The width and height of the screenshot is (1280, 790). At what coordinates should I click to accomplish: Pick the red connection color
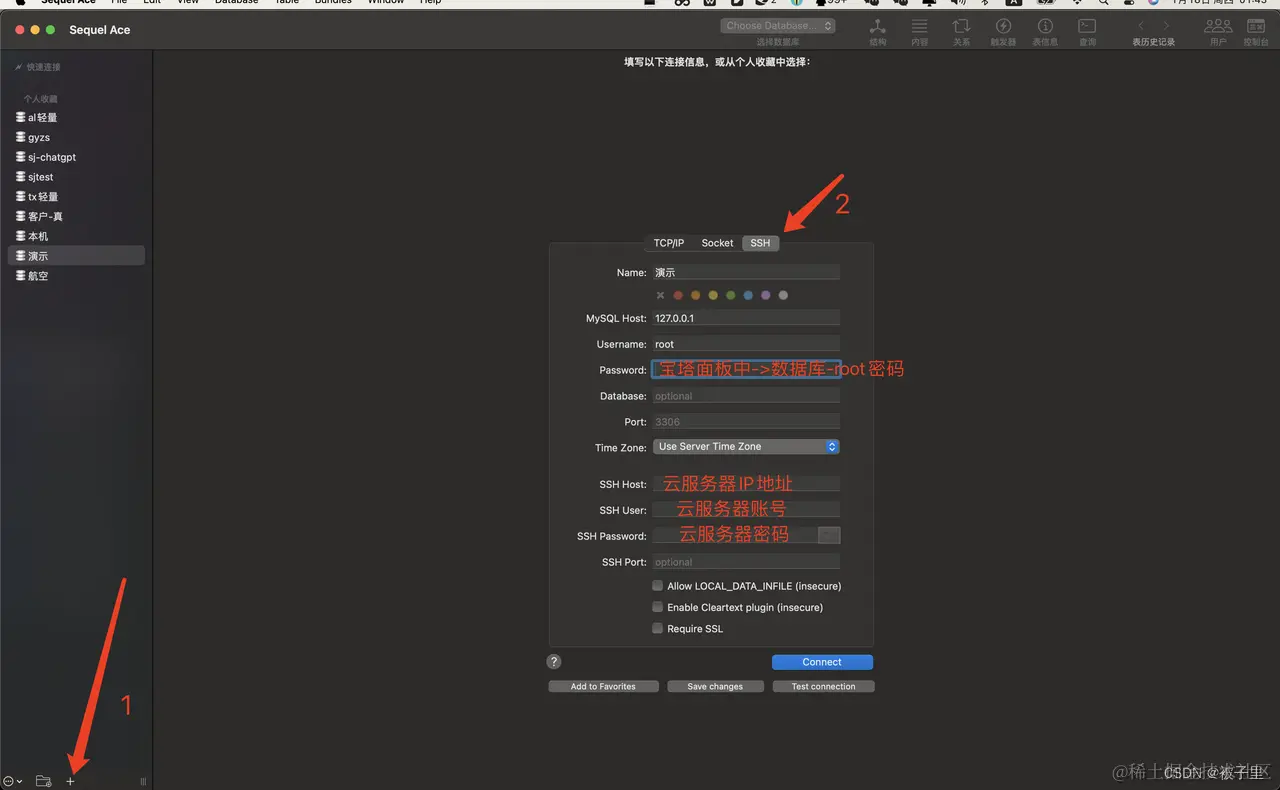click(678, 295)
